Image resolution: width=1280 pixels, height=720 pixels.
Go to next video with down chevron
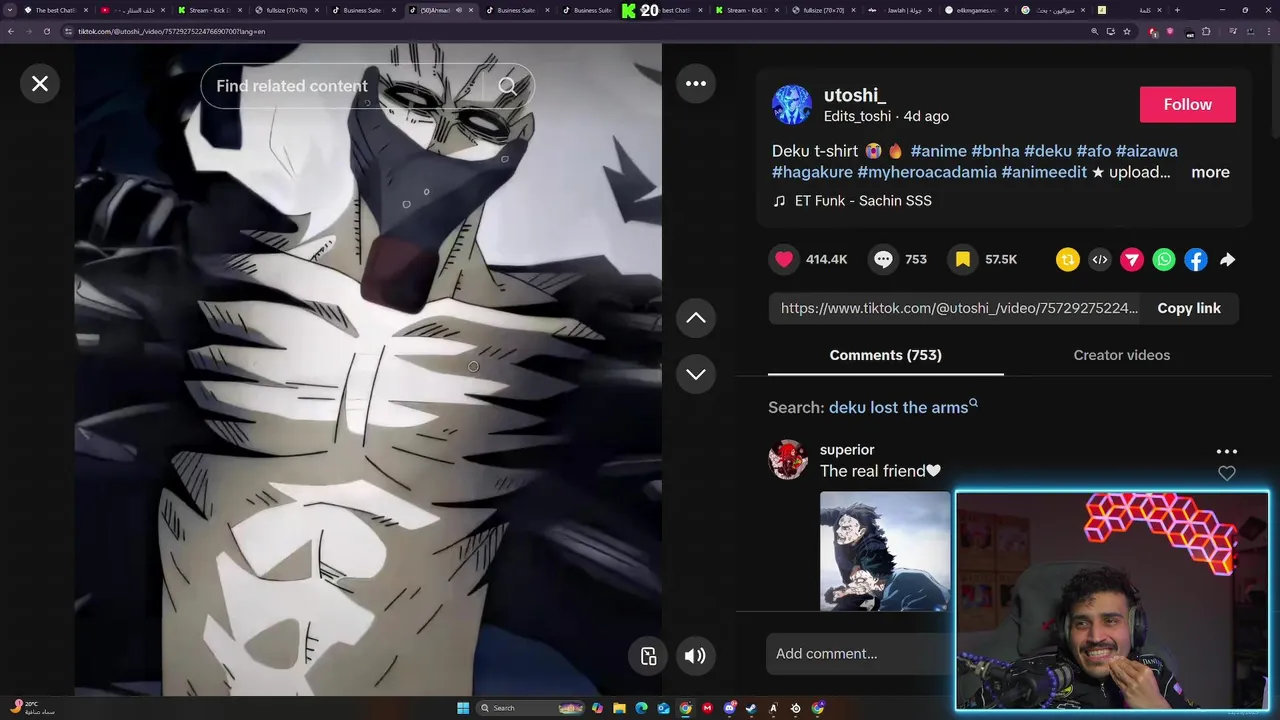696,374
